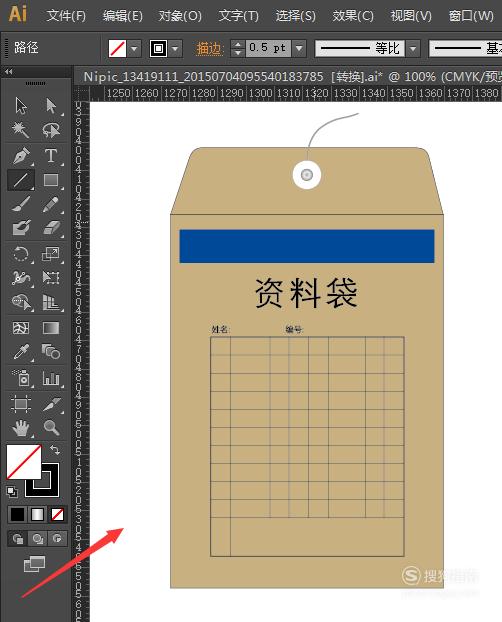This screenshot has width=502, height=622.
Task: Click the fill swatch in tools panel
Action: [x=24, y=461]
